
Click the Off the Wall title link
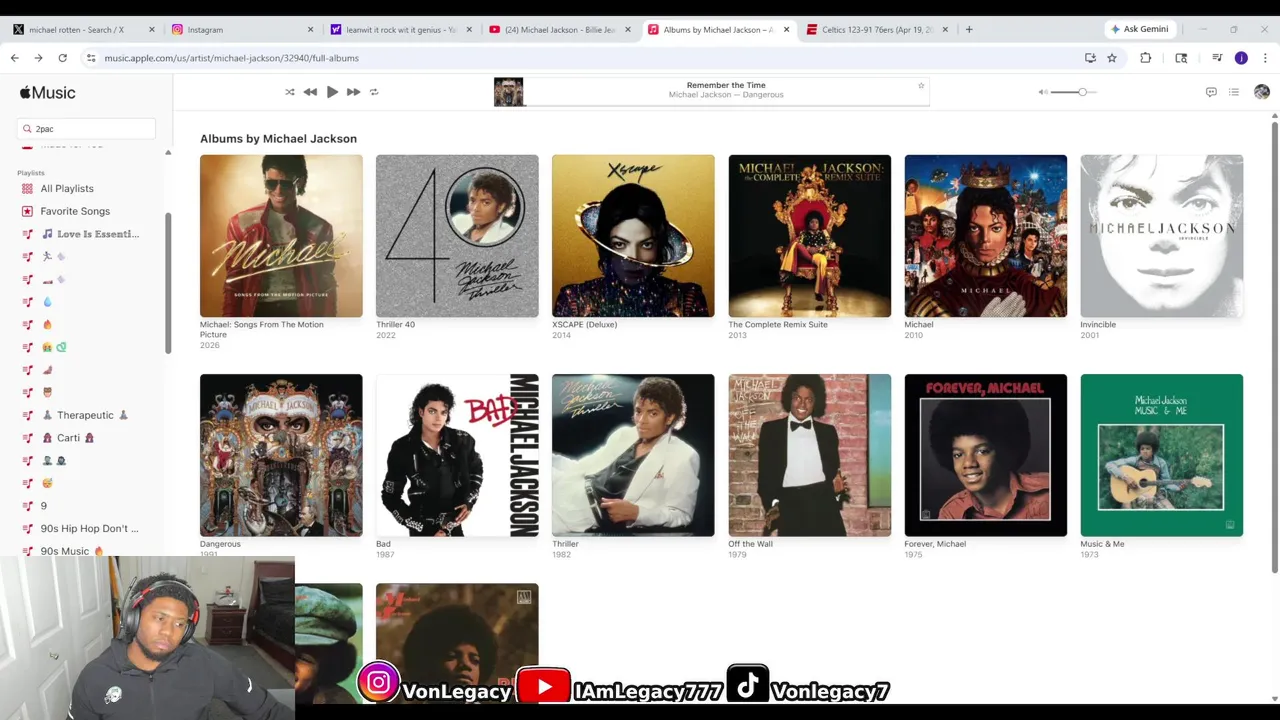[750, 544]
